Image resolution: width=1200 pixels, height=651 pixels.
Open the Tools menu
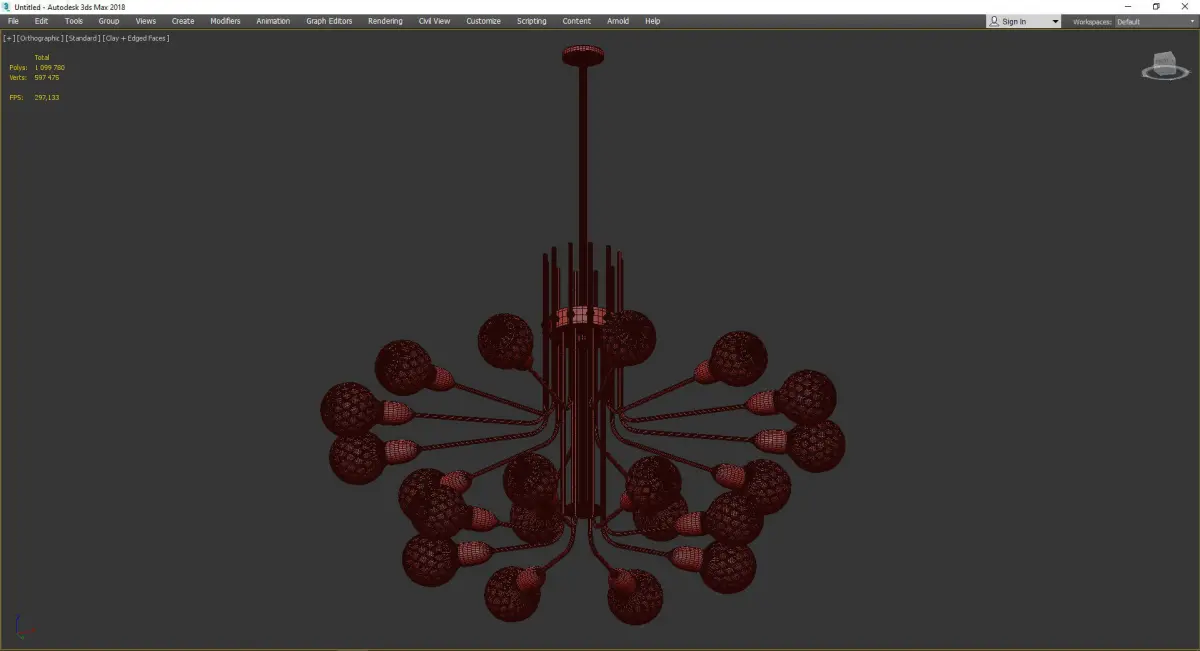point(74,21)
